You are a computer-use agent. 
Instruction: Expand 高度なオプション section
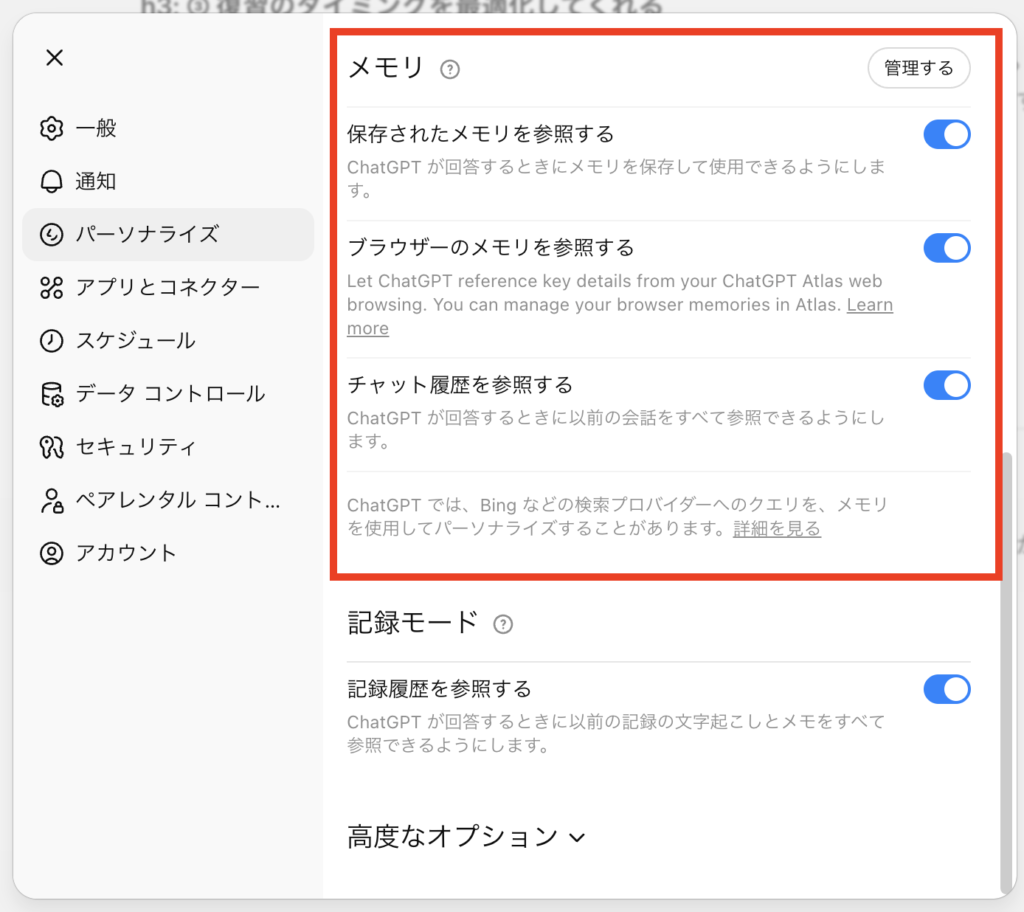pos(465,837)
